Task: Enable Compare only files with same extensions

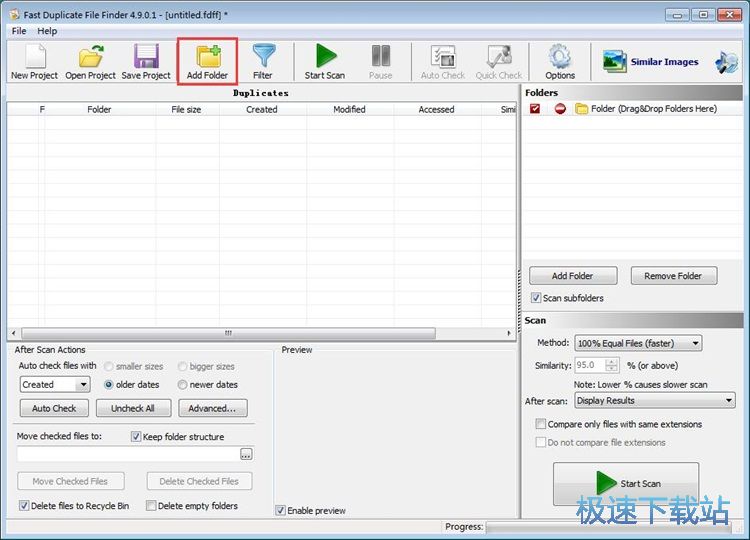Action: pos(541,424)
